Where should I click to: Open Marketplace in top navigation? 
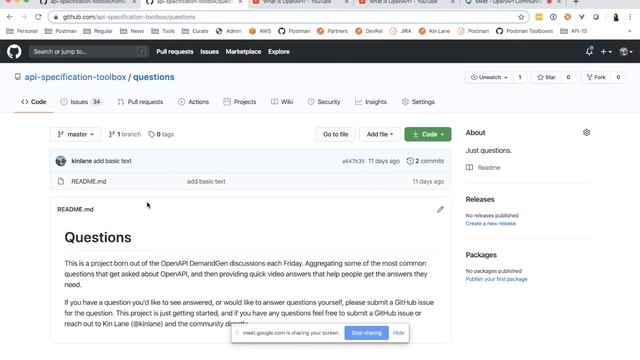(x=243, y=52)
